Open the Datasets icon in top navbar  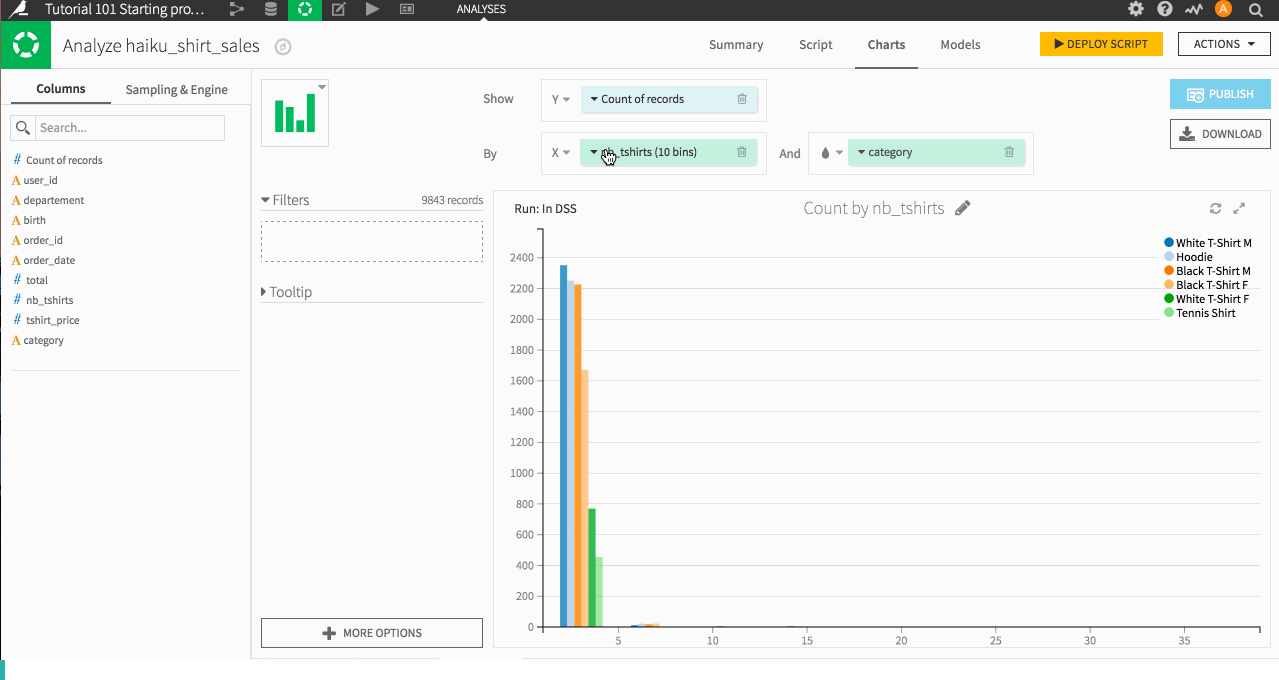[270, 9]
